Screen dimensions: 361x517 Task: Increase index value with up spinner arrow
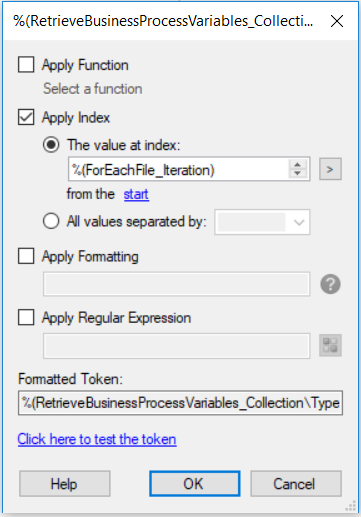coord(297,165)
